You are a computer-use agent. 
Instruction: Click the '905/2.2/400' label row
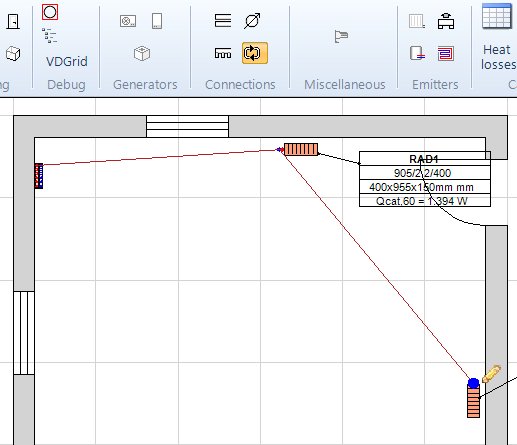pos(425,173)
